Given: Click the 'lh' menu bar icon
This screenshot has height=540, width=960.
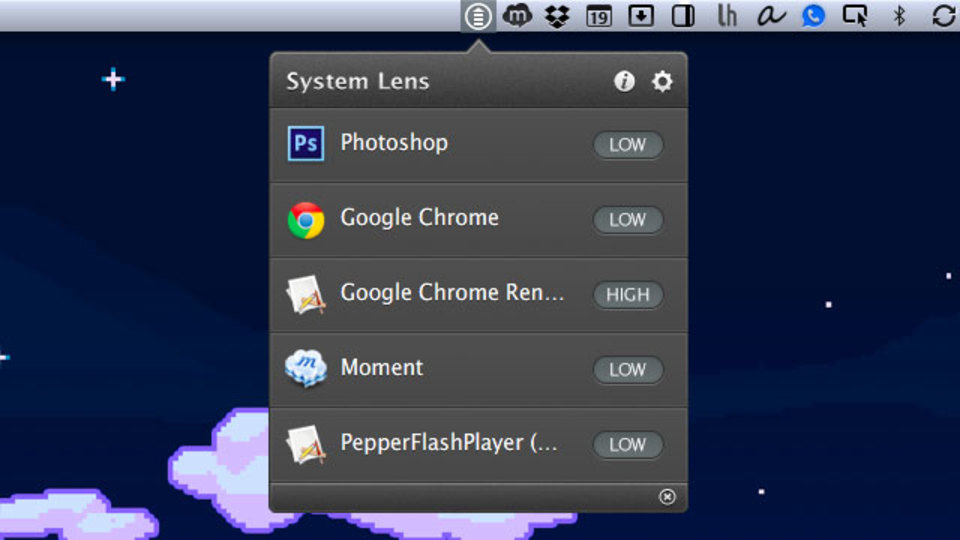Looking at the screenshot, I should (727, 16).
